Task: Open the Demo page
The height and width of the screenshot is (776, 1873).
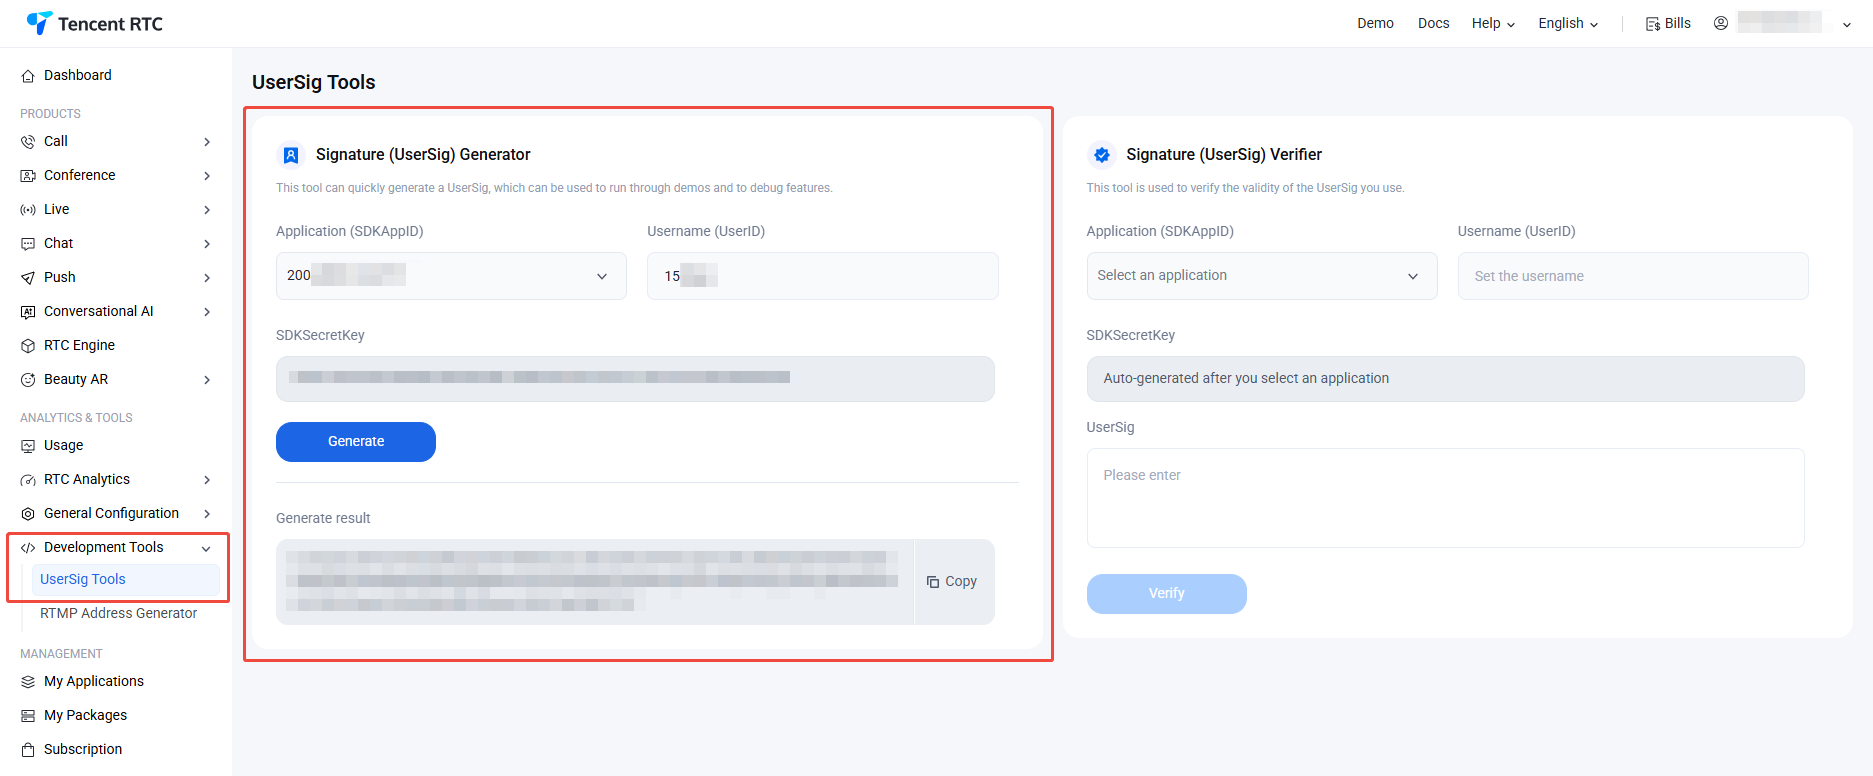Action: click(x=1375, y=23)
